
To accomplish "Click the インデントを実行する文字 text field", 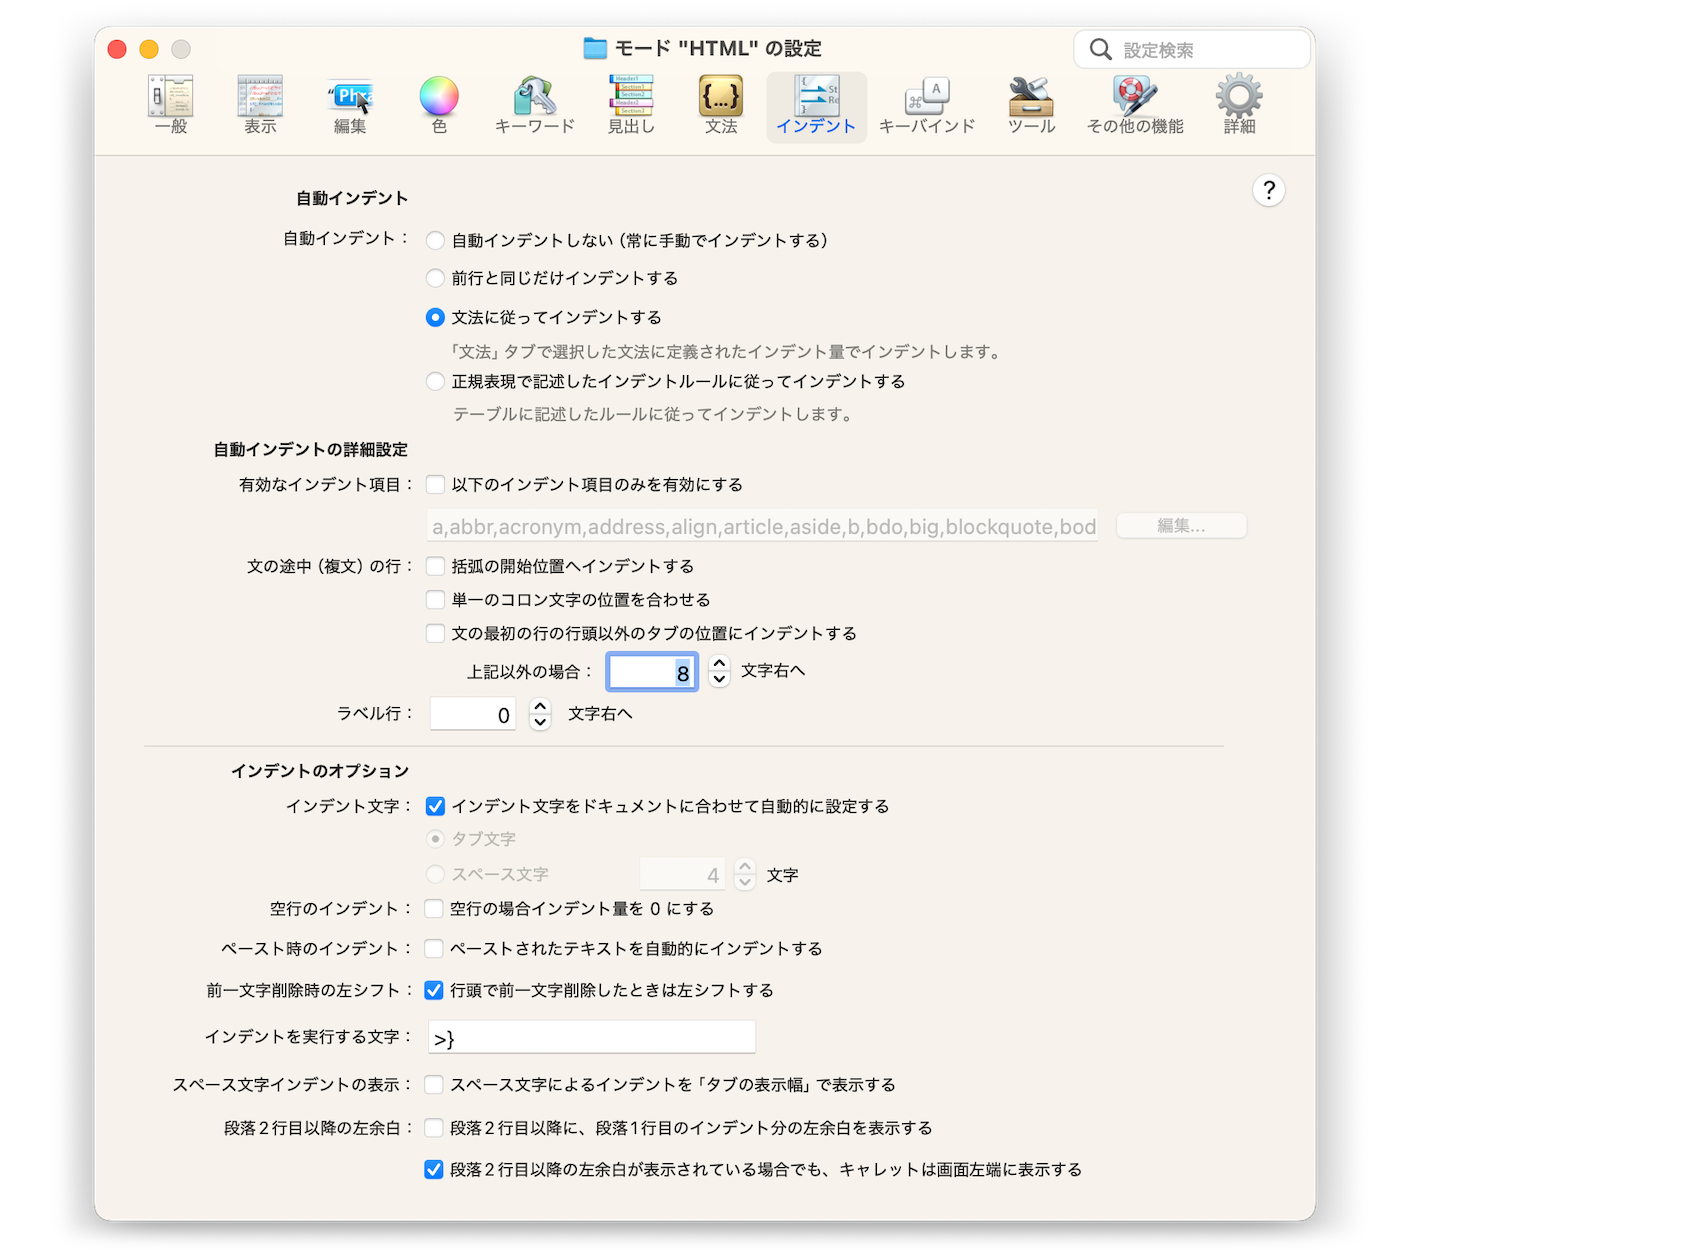I will (x=592, y=1038).
